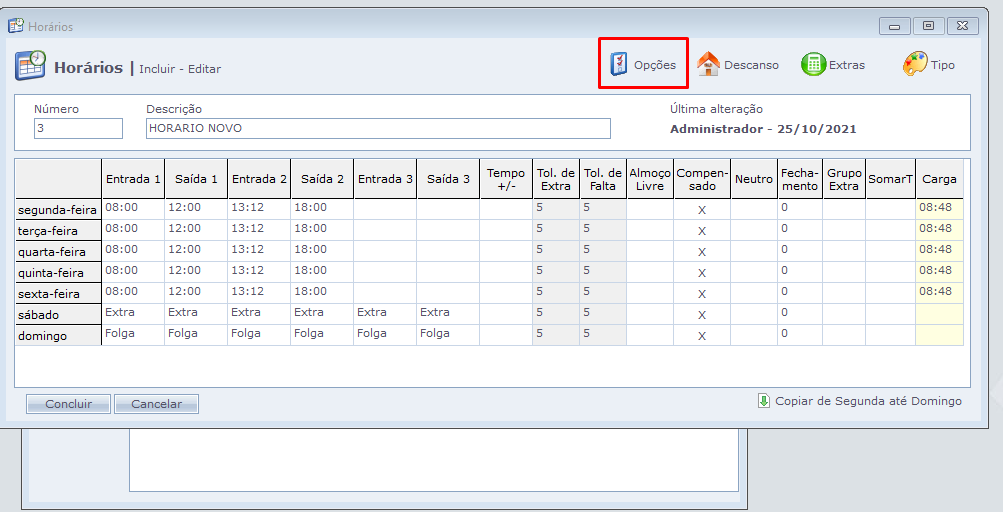Maximize the Horários window
Screen dimensions: 1003x512
929,26
